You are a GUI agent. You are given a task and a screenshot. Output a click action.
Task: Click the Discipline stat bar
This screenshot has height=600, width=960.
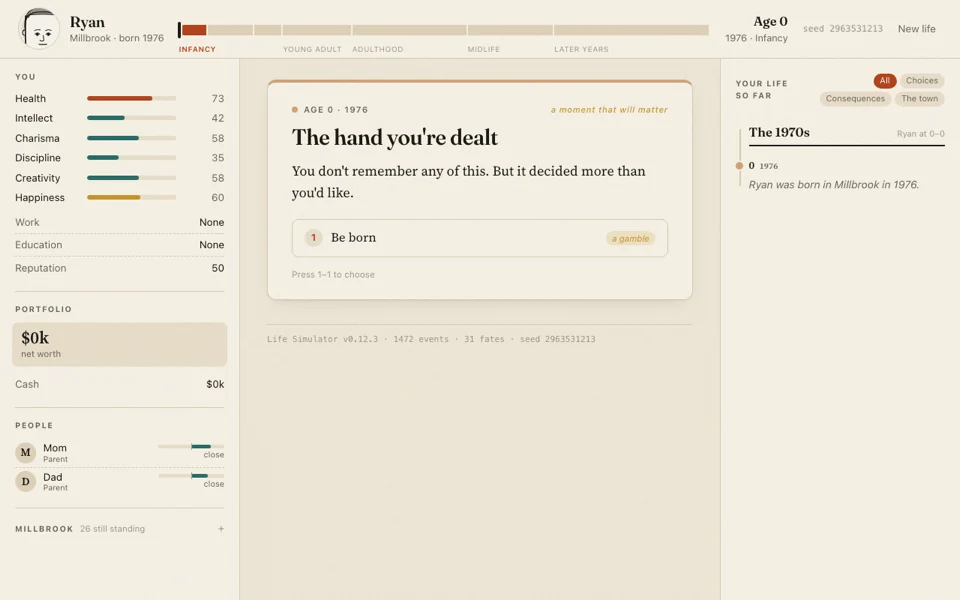pyautogui.click(x=131, y=157)
